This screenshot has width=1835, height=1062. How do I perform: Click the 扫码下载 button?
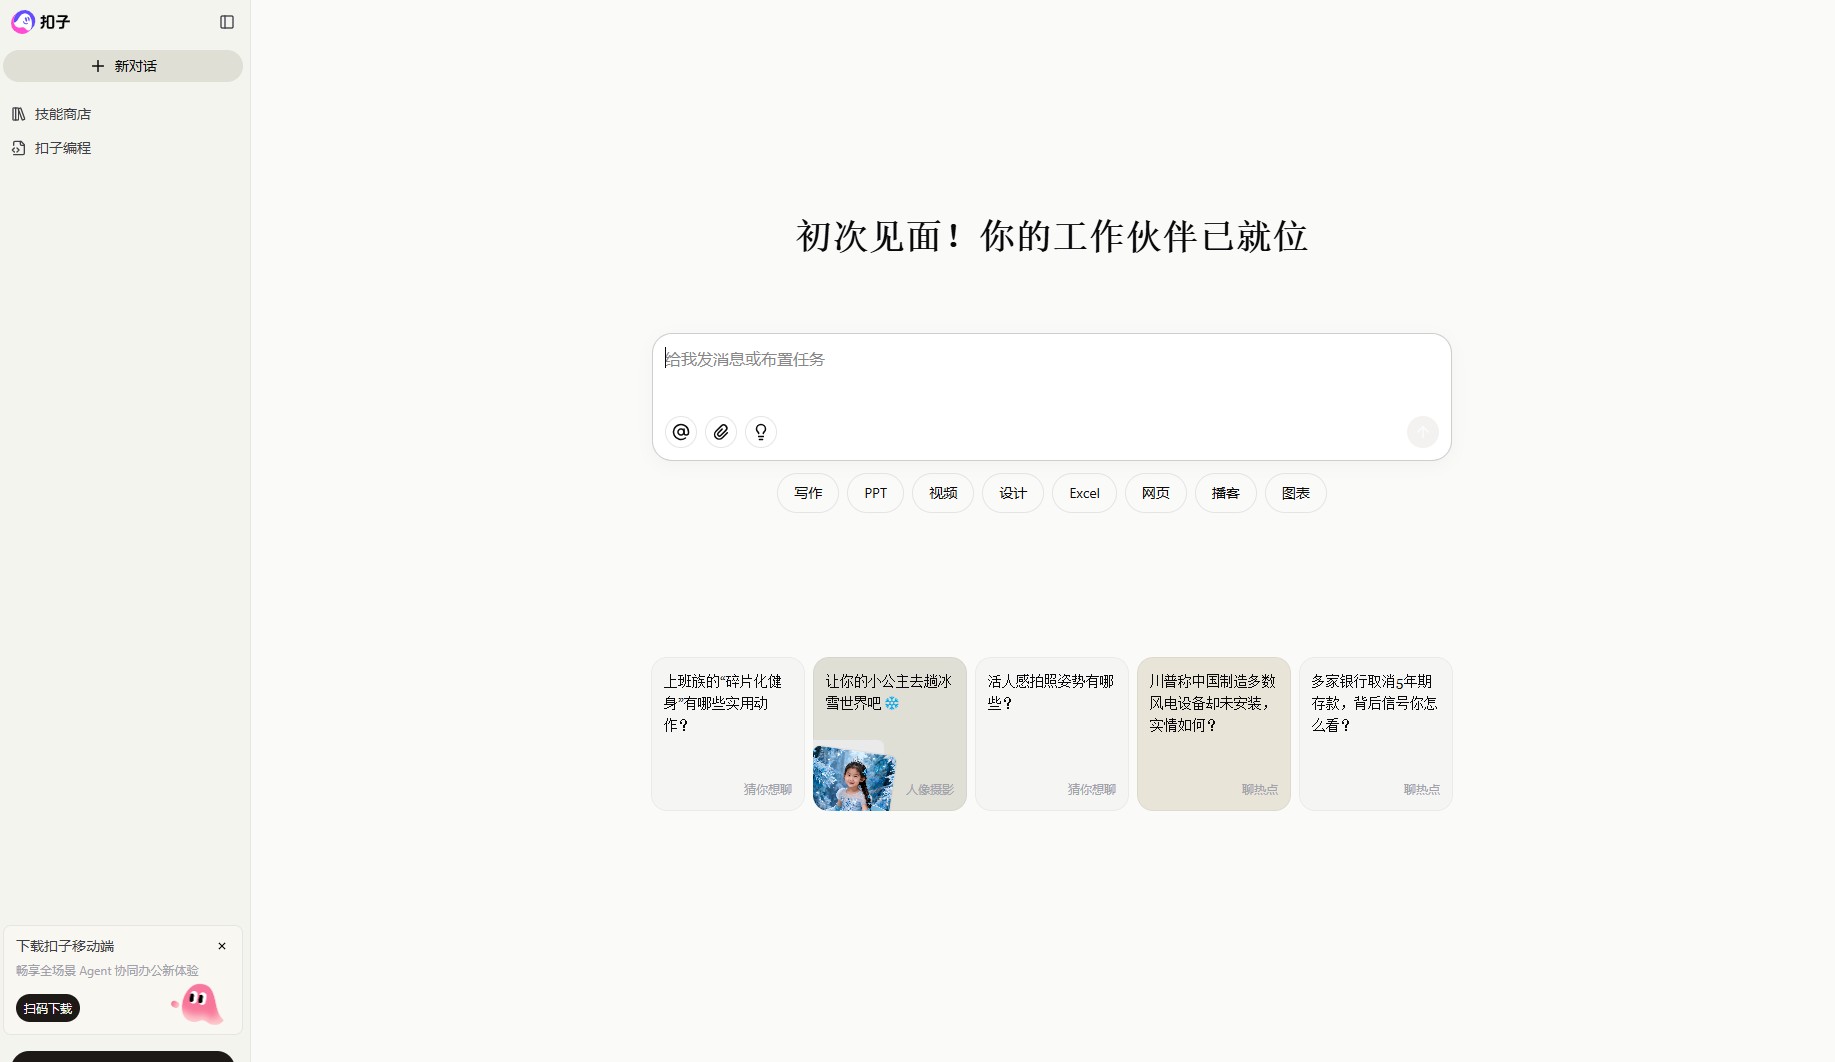(48, 1008)
